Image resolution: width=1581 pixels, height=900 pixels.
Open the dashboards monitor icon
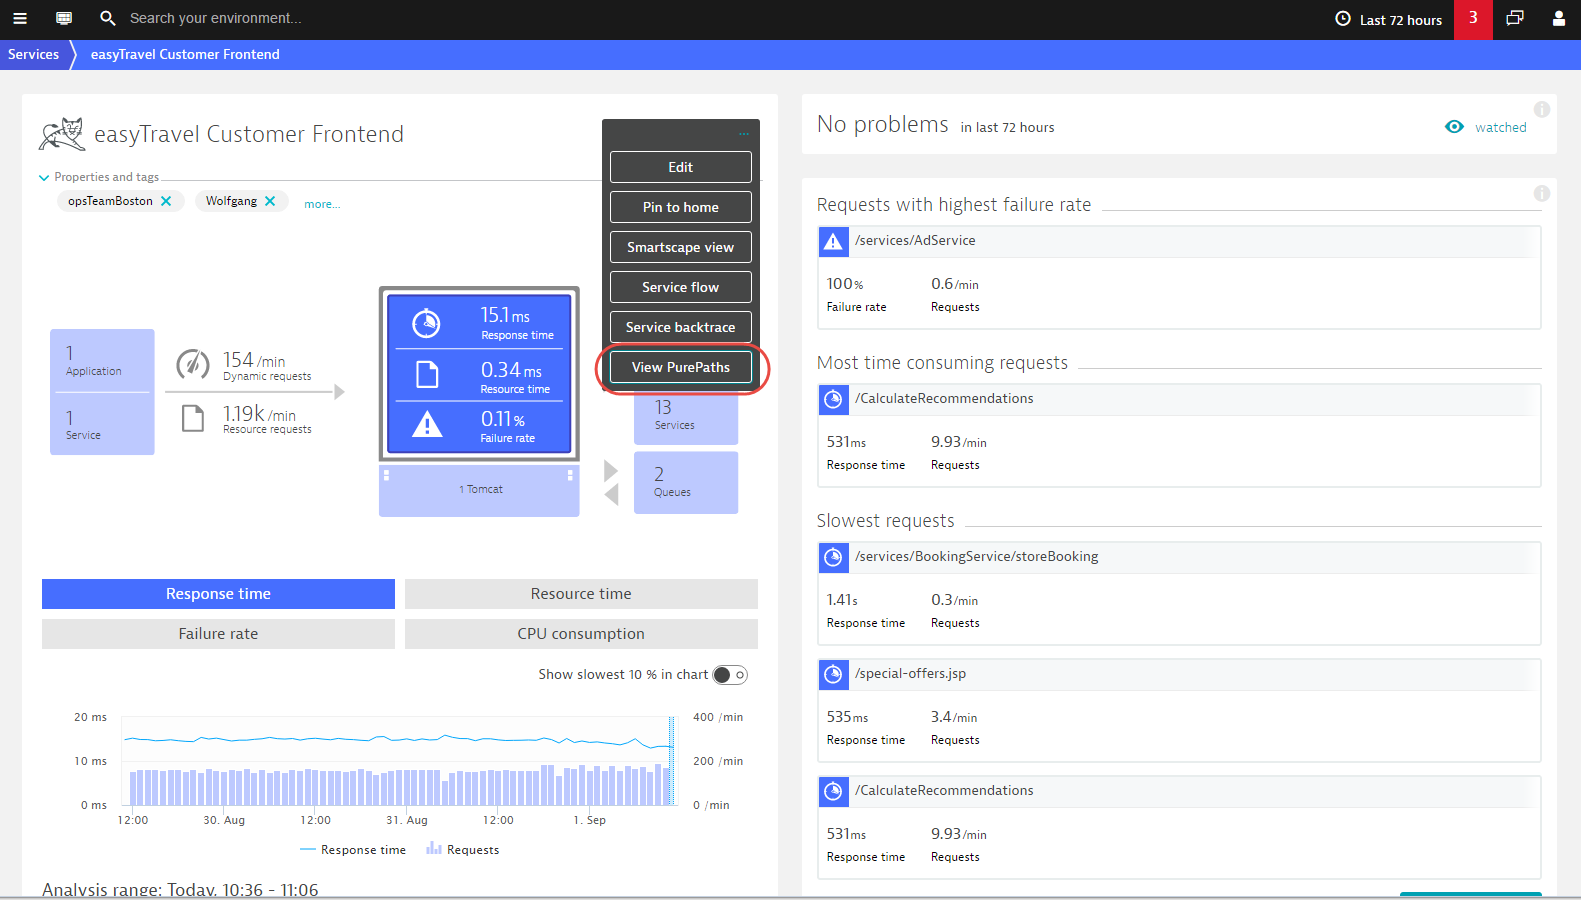[64, 18]
